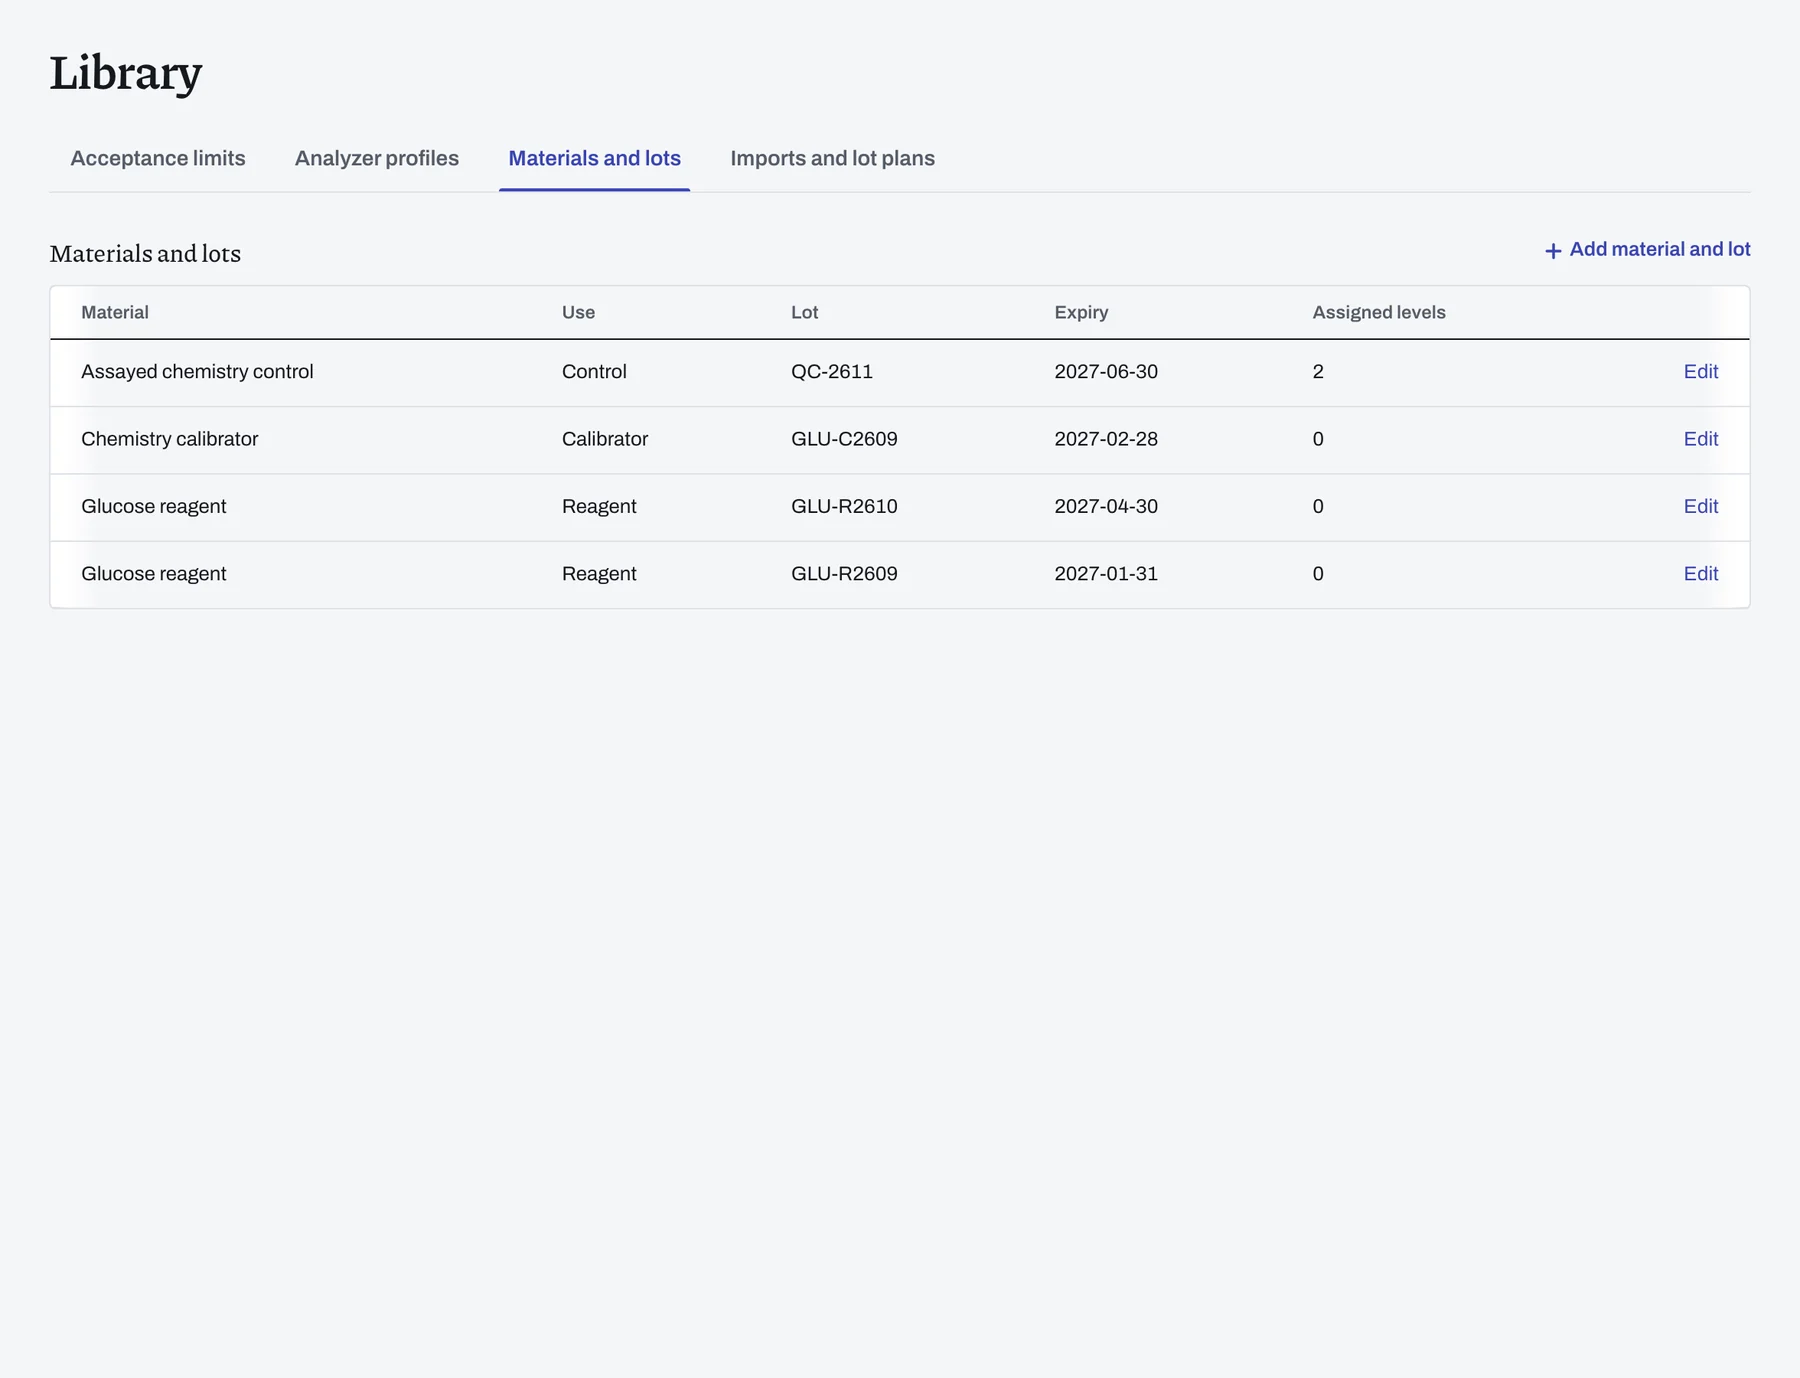Select the Materials and lots tab
The width and height of the screenshot is (1800, 1378).
(x=594, y=158)
